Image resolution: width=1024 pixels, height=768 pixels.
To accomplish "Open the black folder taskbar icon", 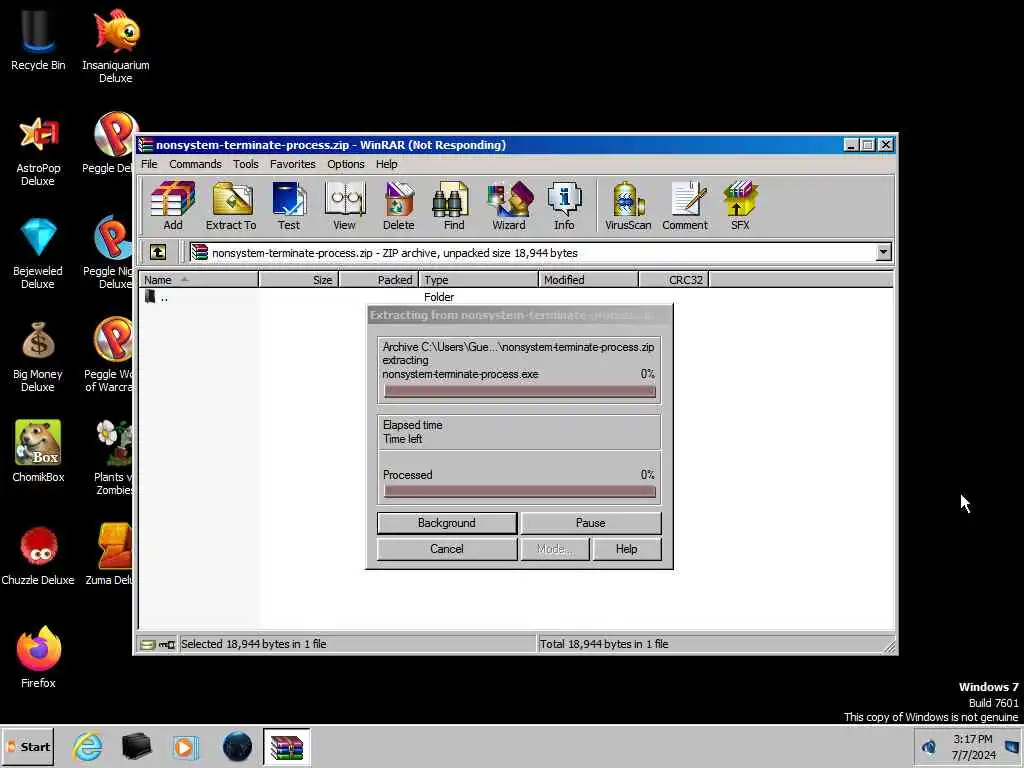I will tap(136, 746).
